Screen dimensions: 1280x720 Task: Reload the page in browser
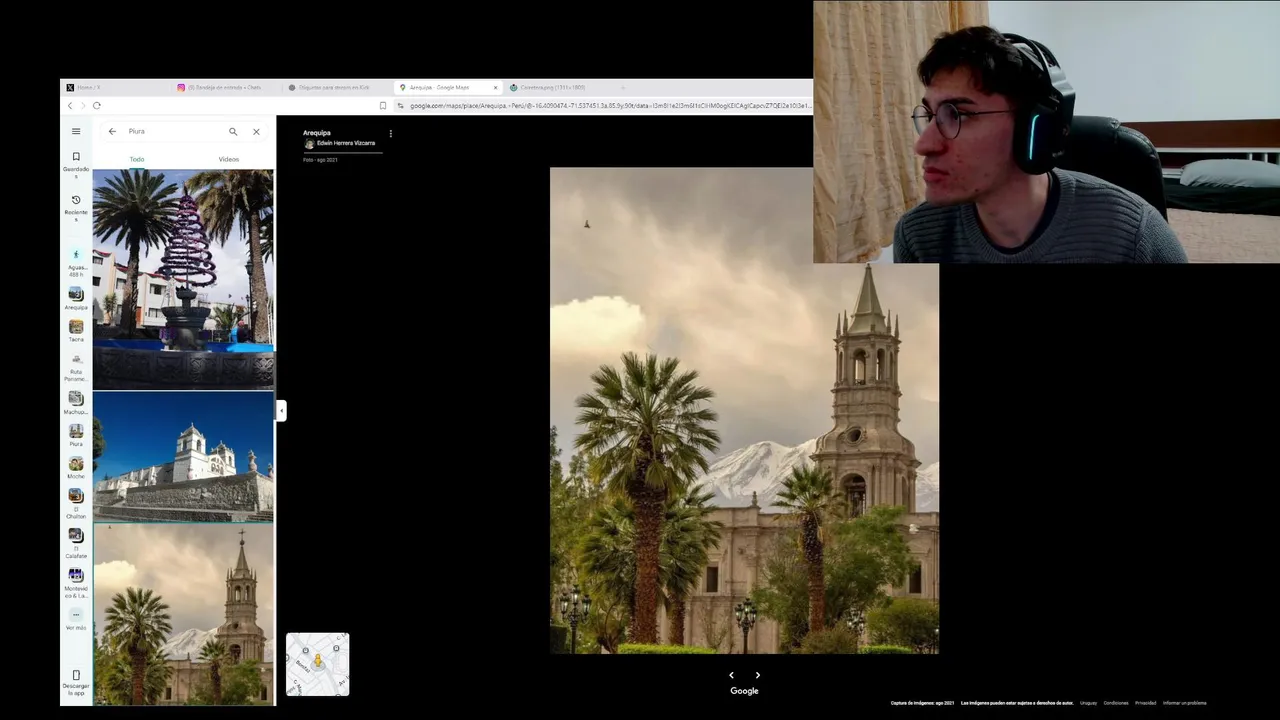pyautogui.click(x=97, y=105)
